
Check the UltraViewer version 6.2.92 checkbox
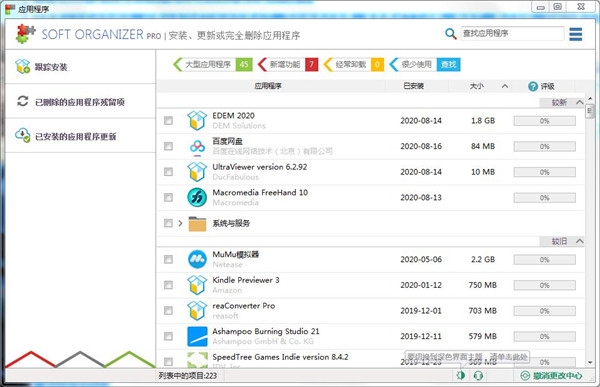(x=168, y=172)
